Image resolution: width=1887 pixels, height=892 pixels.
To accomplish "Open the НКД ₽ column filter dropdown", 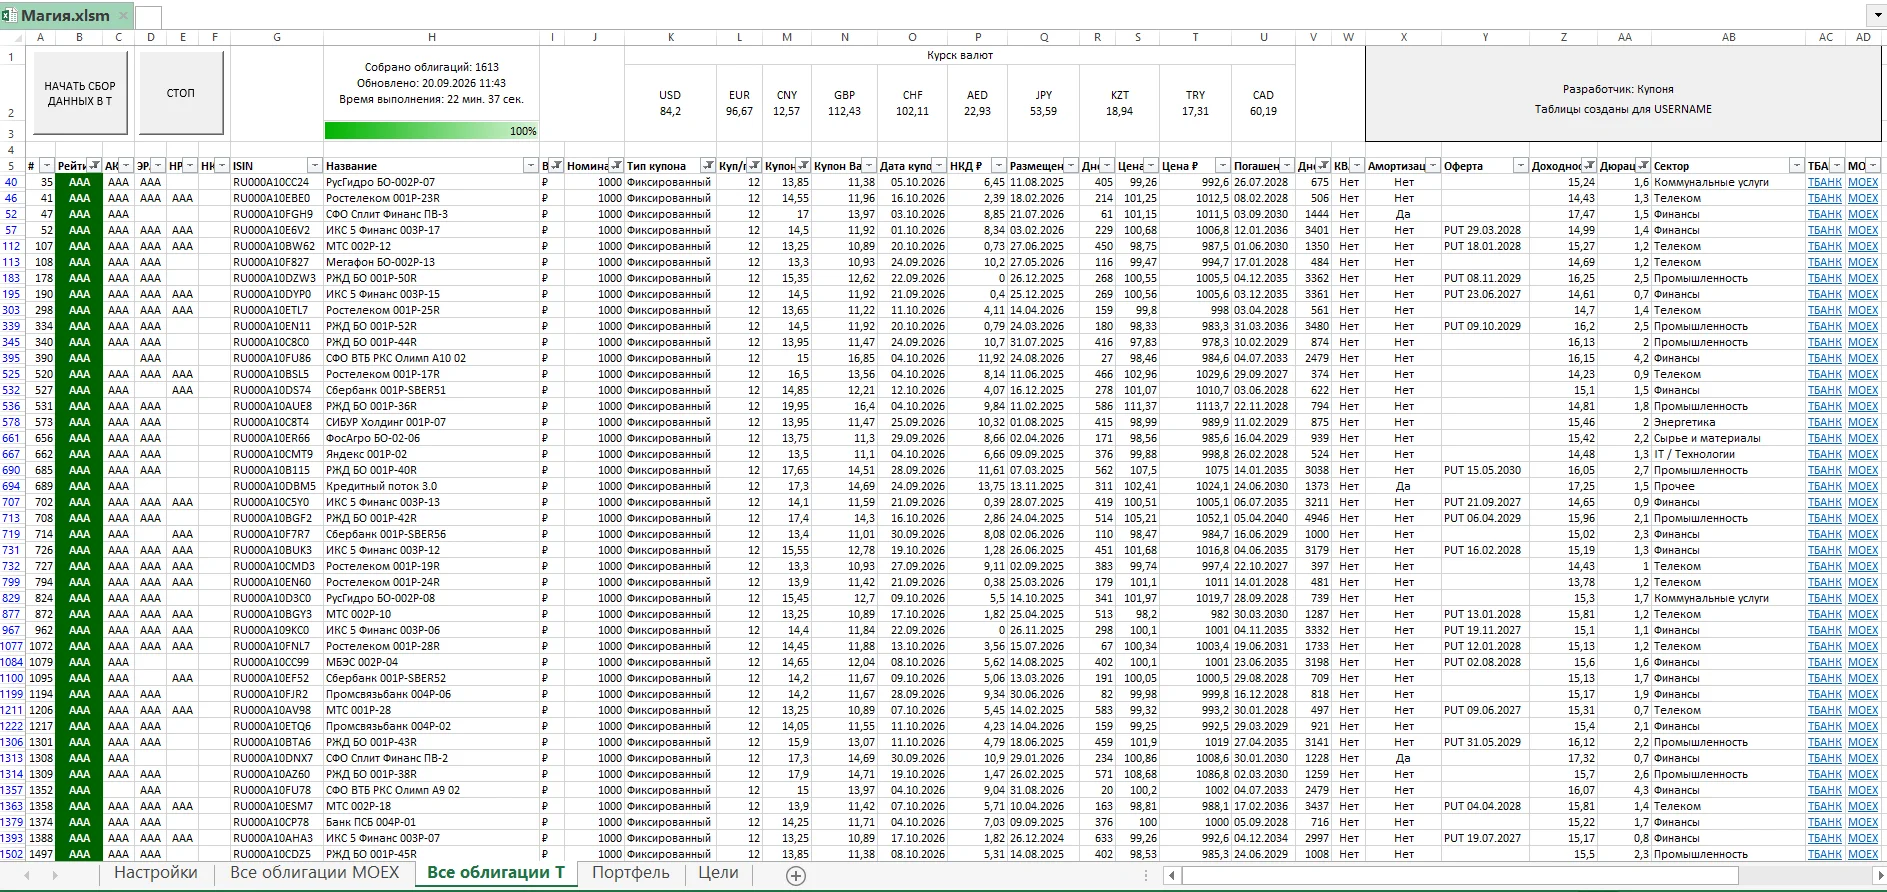I will 999,166.
